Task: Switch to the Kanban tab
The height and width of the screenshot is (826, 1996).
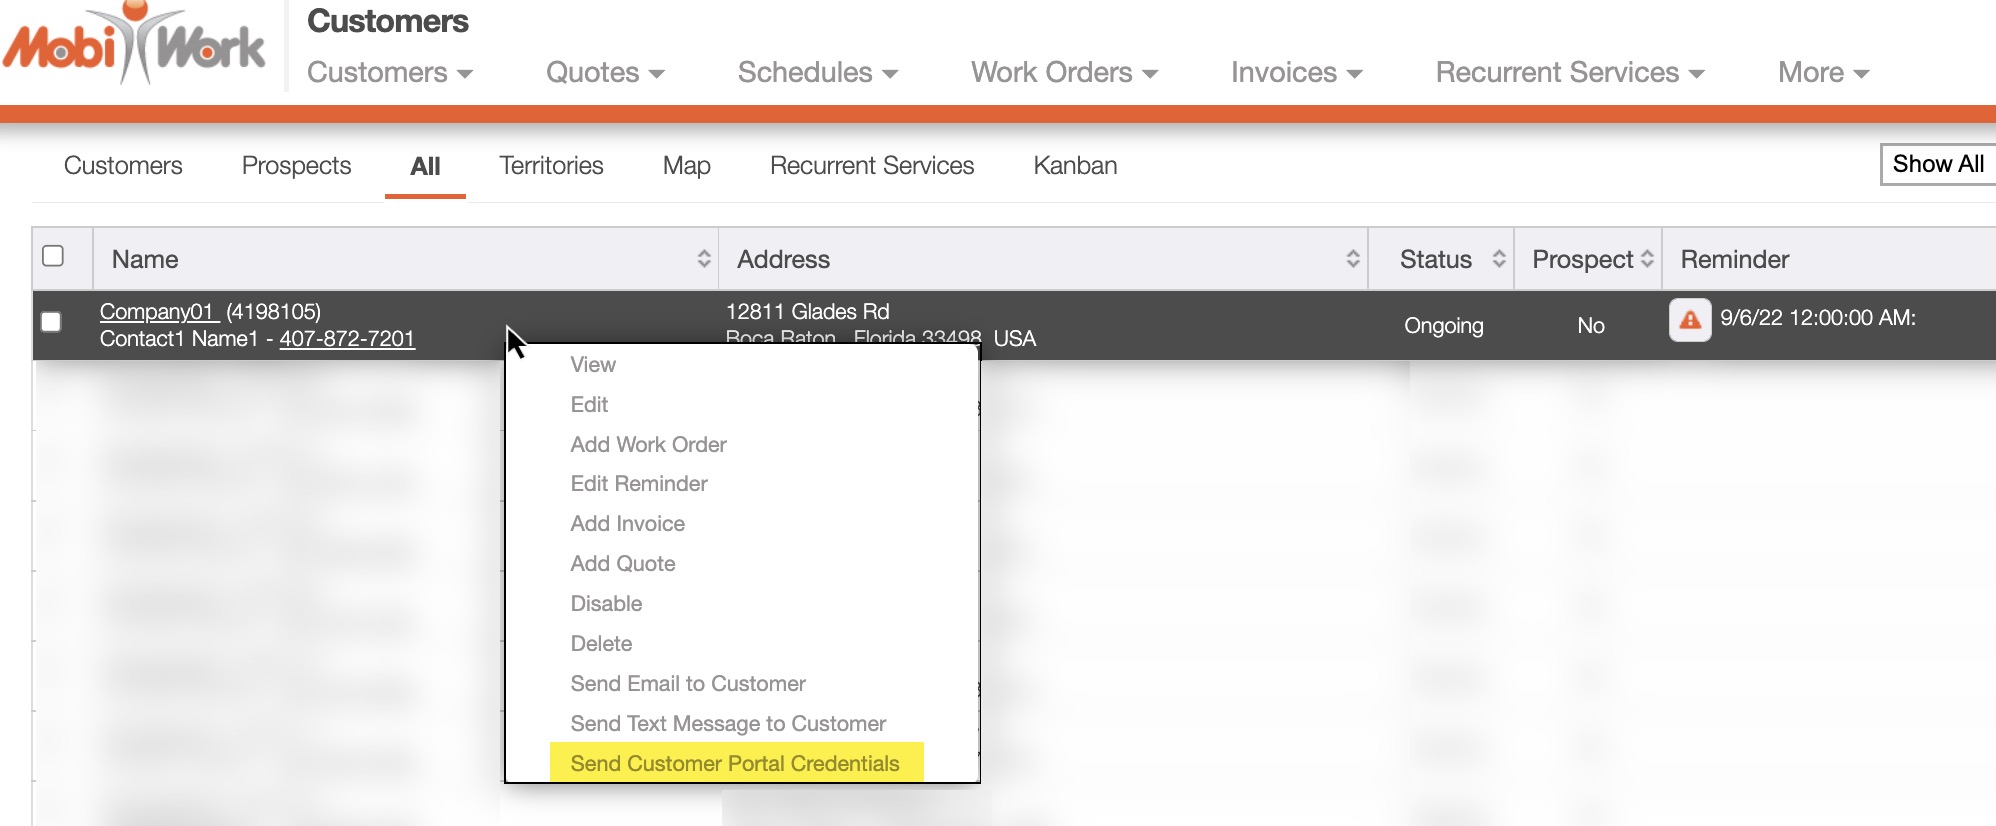Action: [x=1075, y=166]
